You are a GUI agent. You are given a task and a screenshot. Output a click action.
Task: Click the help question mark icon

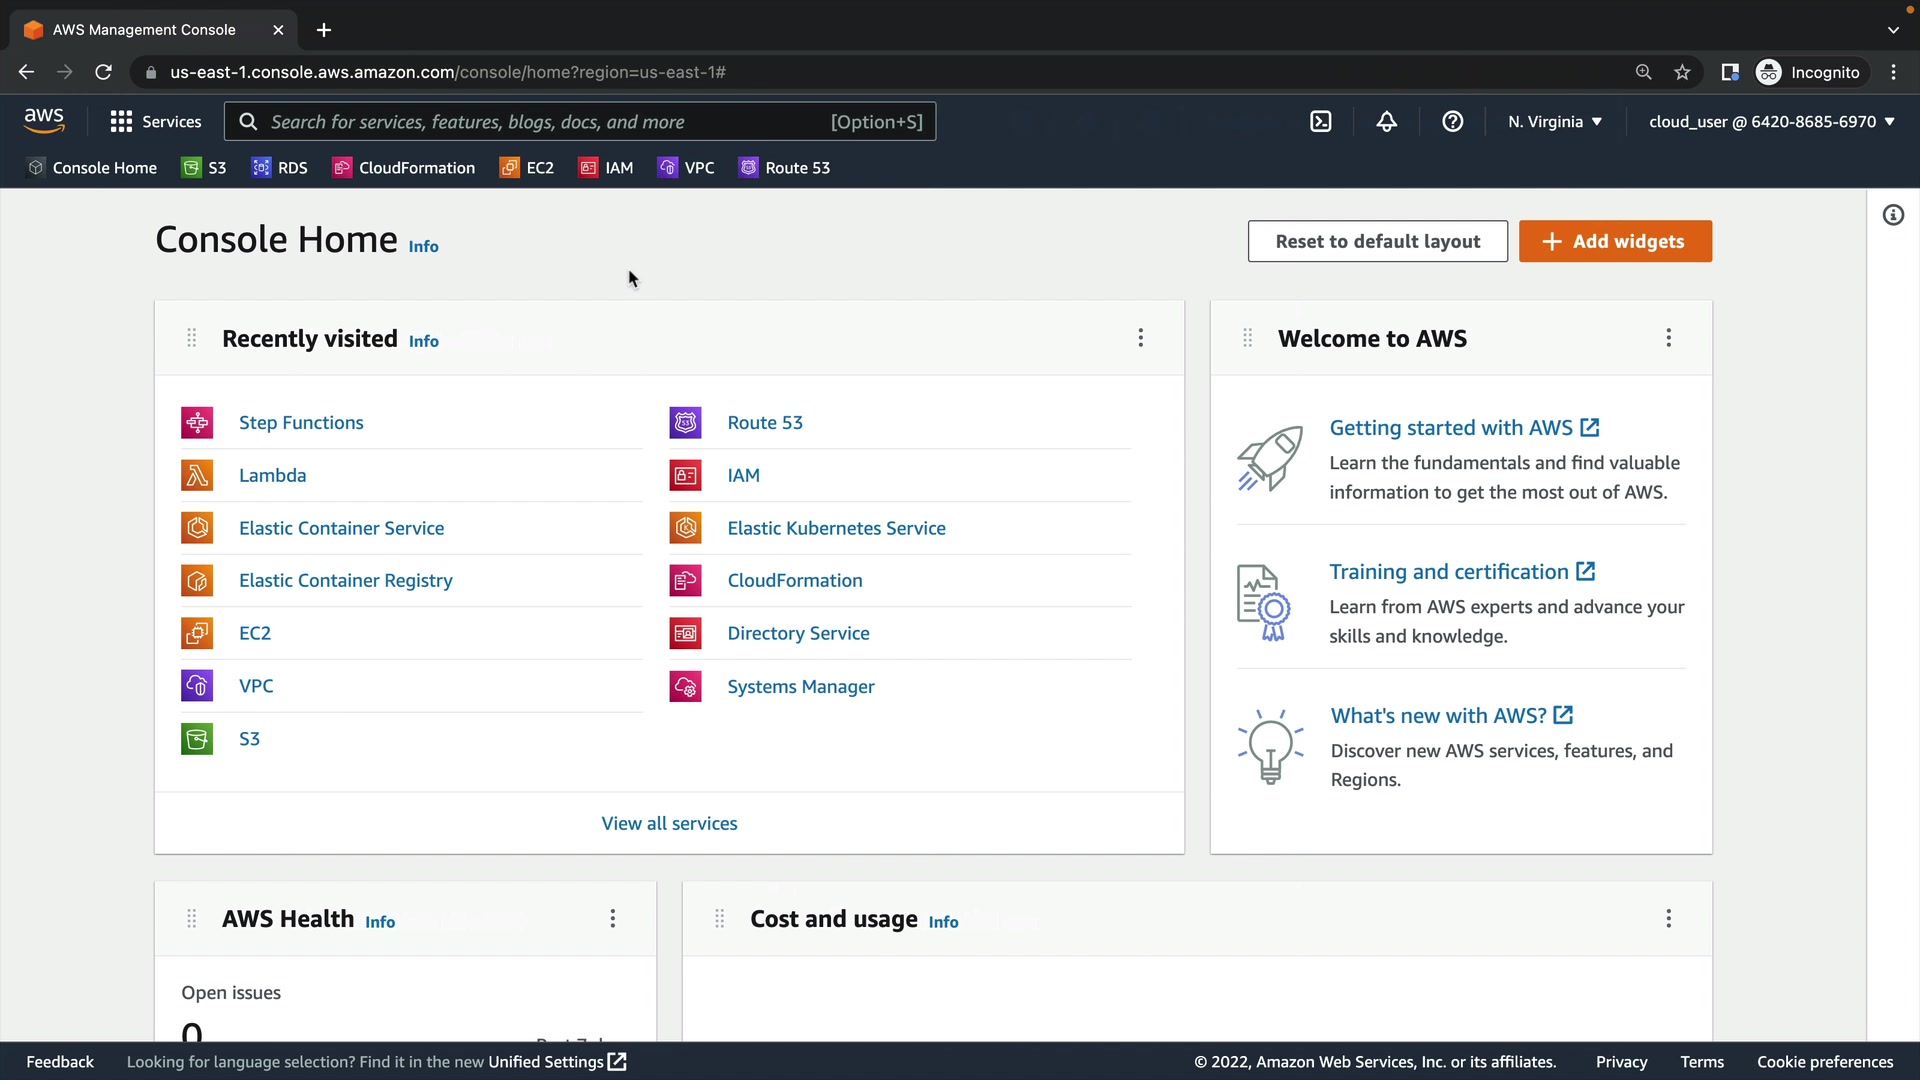pos(1452,122)
